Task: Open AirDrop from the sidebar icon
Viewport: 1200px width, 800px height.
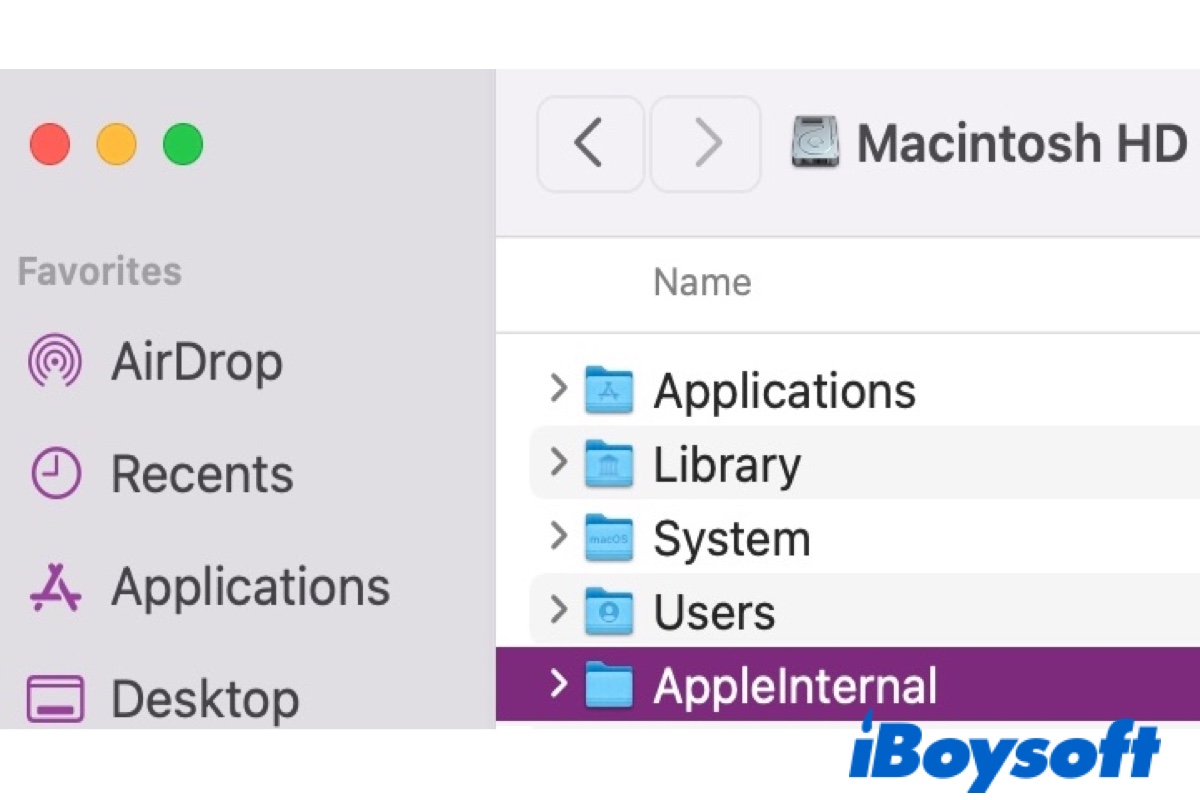Action: pyautogui.click(x=56, y=362)
